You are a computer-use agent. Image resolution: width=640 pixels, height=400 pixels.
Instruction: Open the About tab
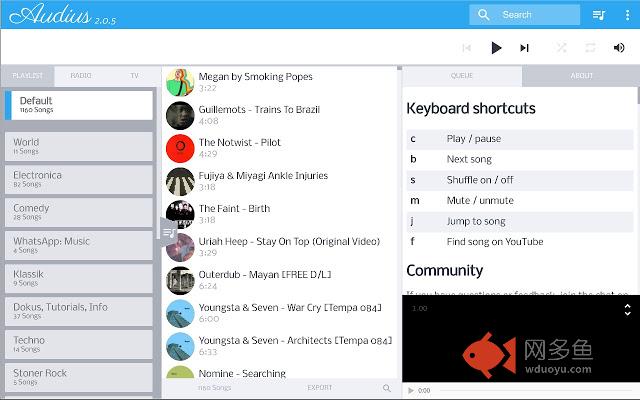tap(581, 76)
